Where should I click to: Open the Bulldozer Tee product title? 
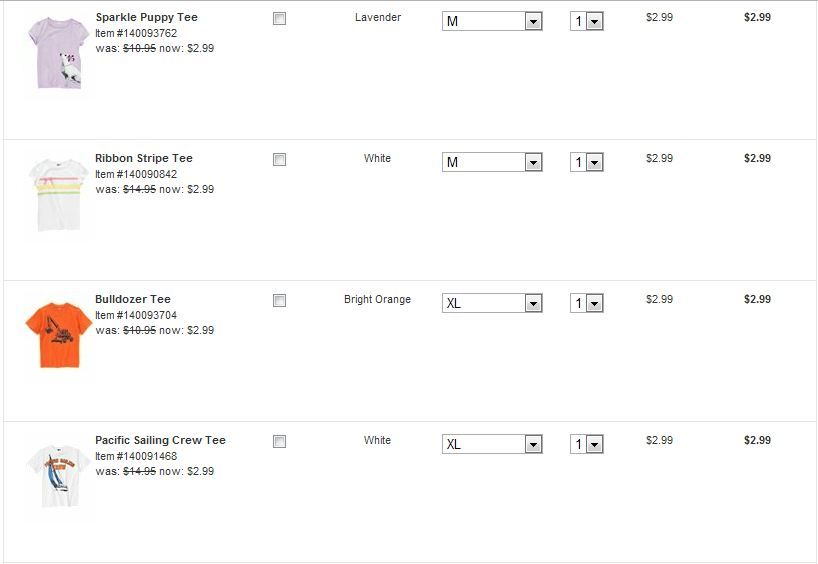132,299
